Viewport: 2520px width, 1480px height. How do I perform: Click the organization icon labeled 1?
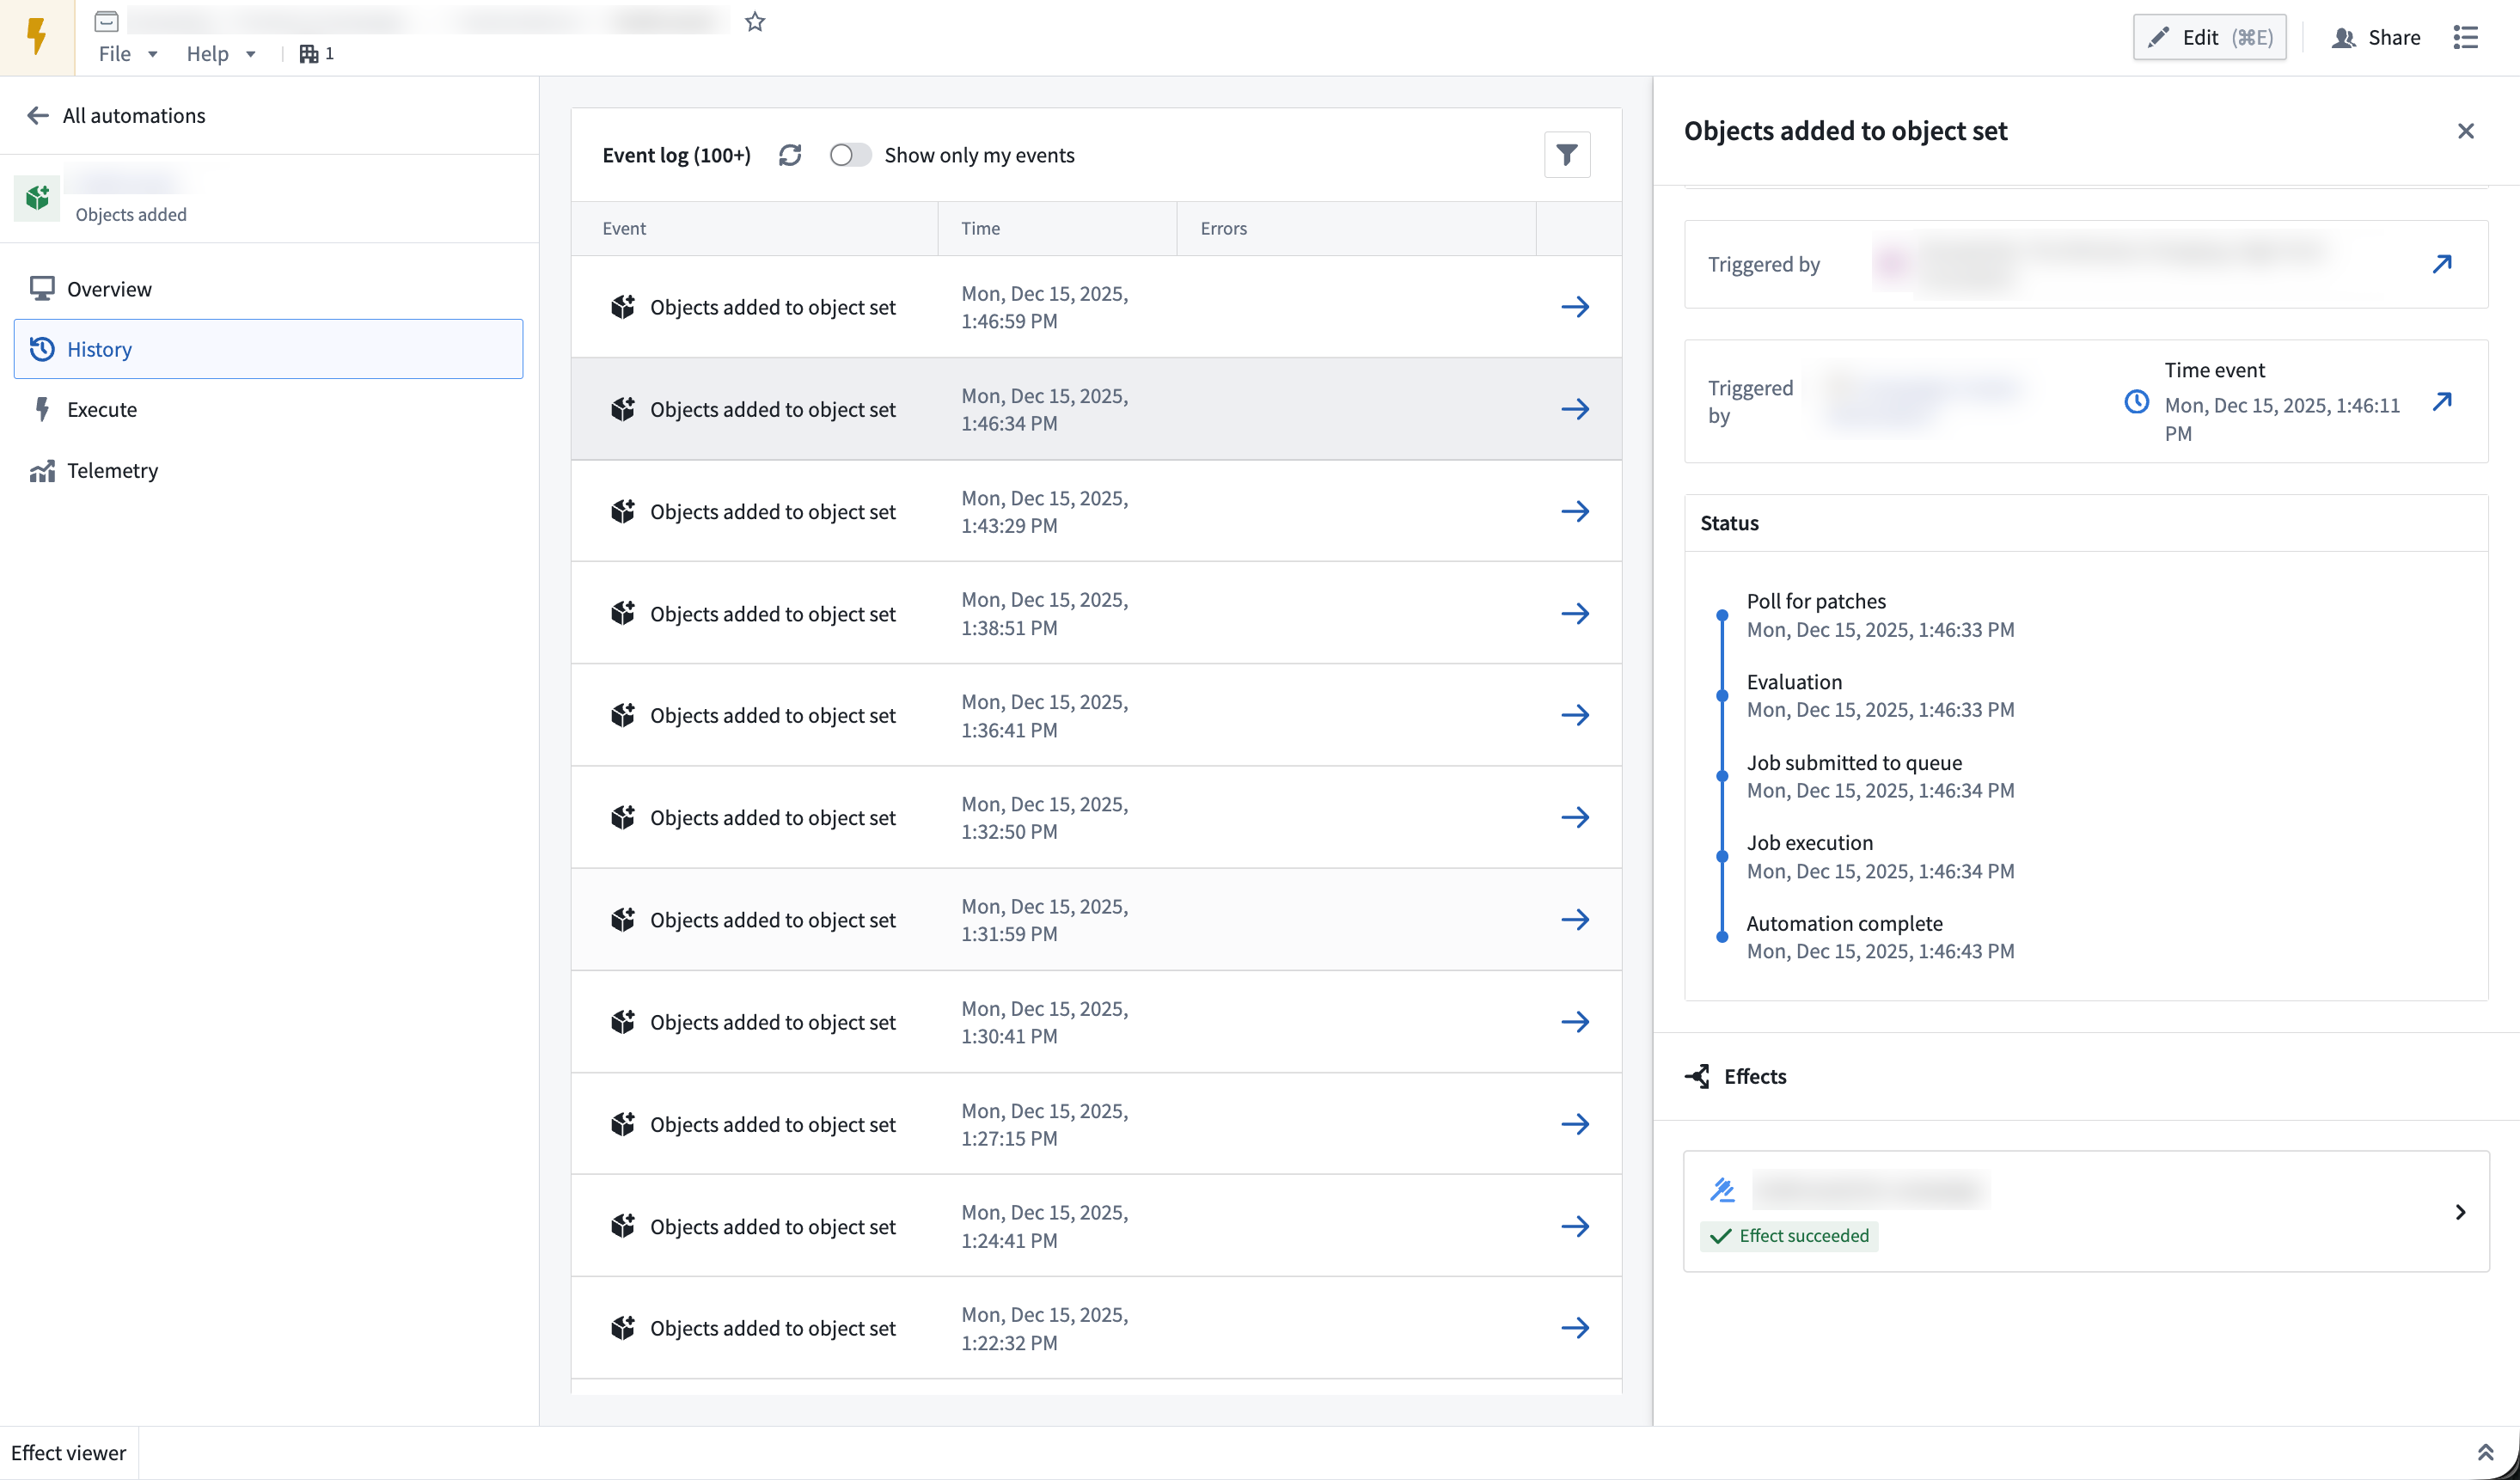pos(316,53)
